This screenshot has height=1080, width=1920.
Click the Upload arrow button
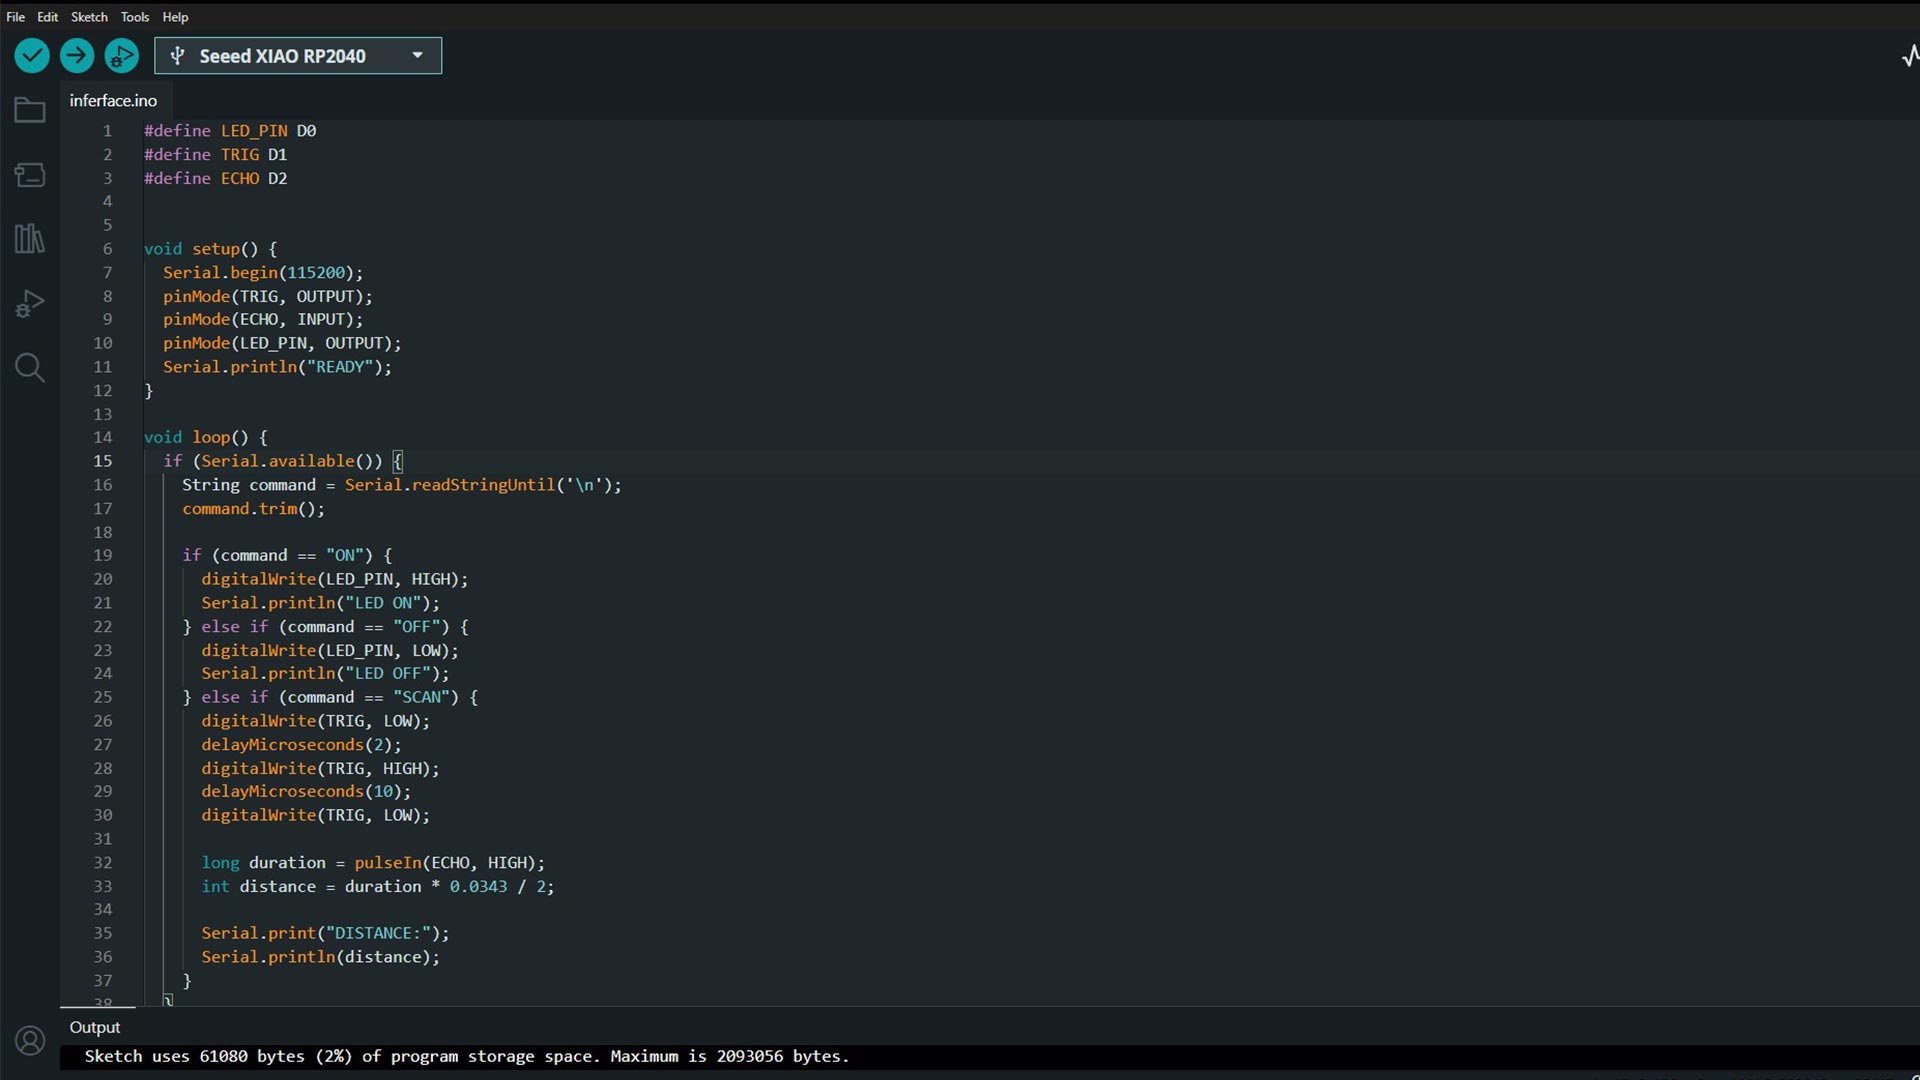(x=77, y=56)
